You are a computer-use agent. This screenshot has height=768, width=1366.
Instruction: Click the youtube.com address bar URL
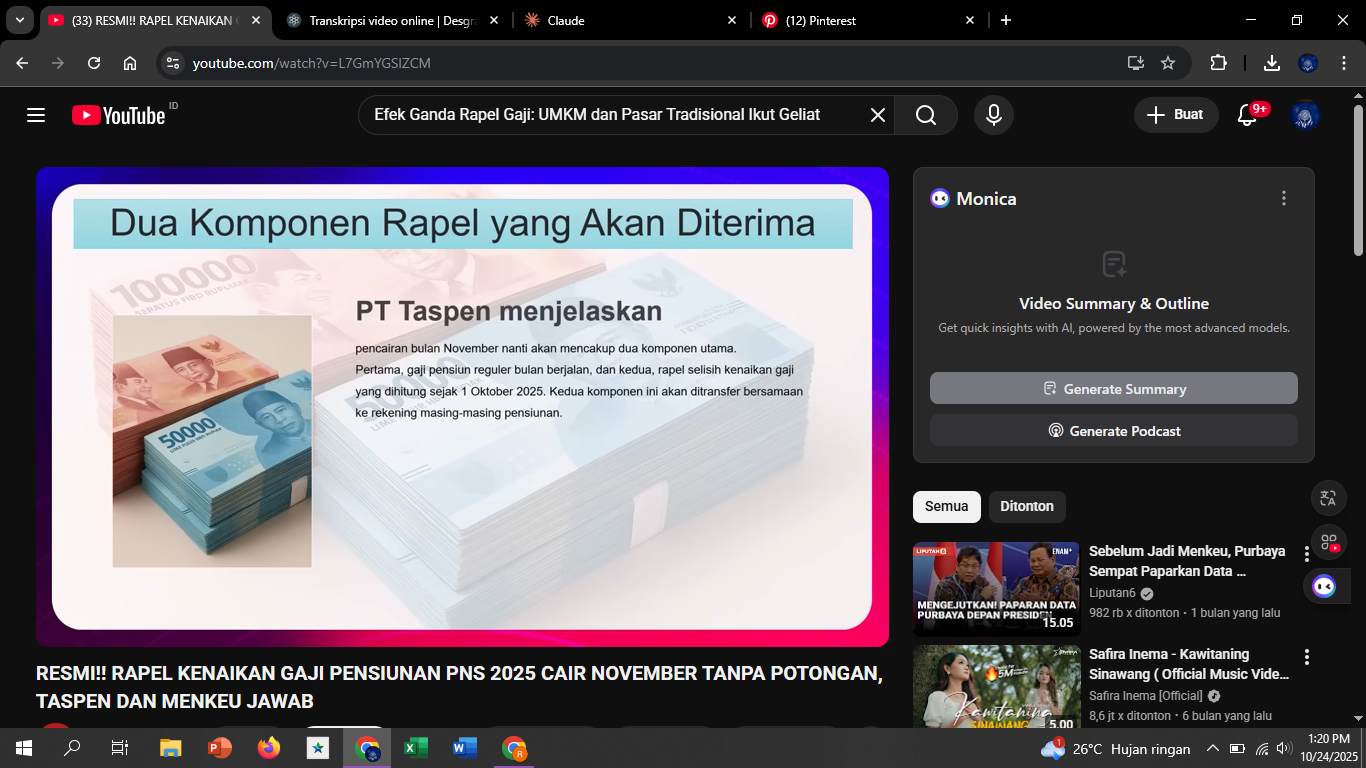pos(312,63)
